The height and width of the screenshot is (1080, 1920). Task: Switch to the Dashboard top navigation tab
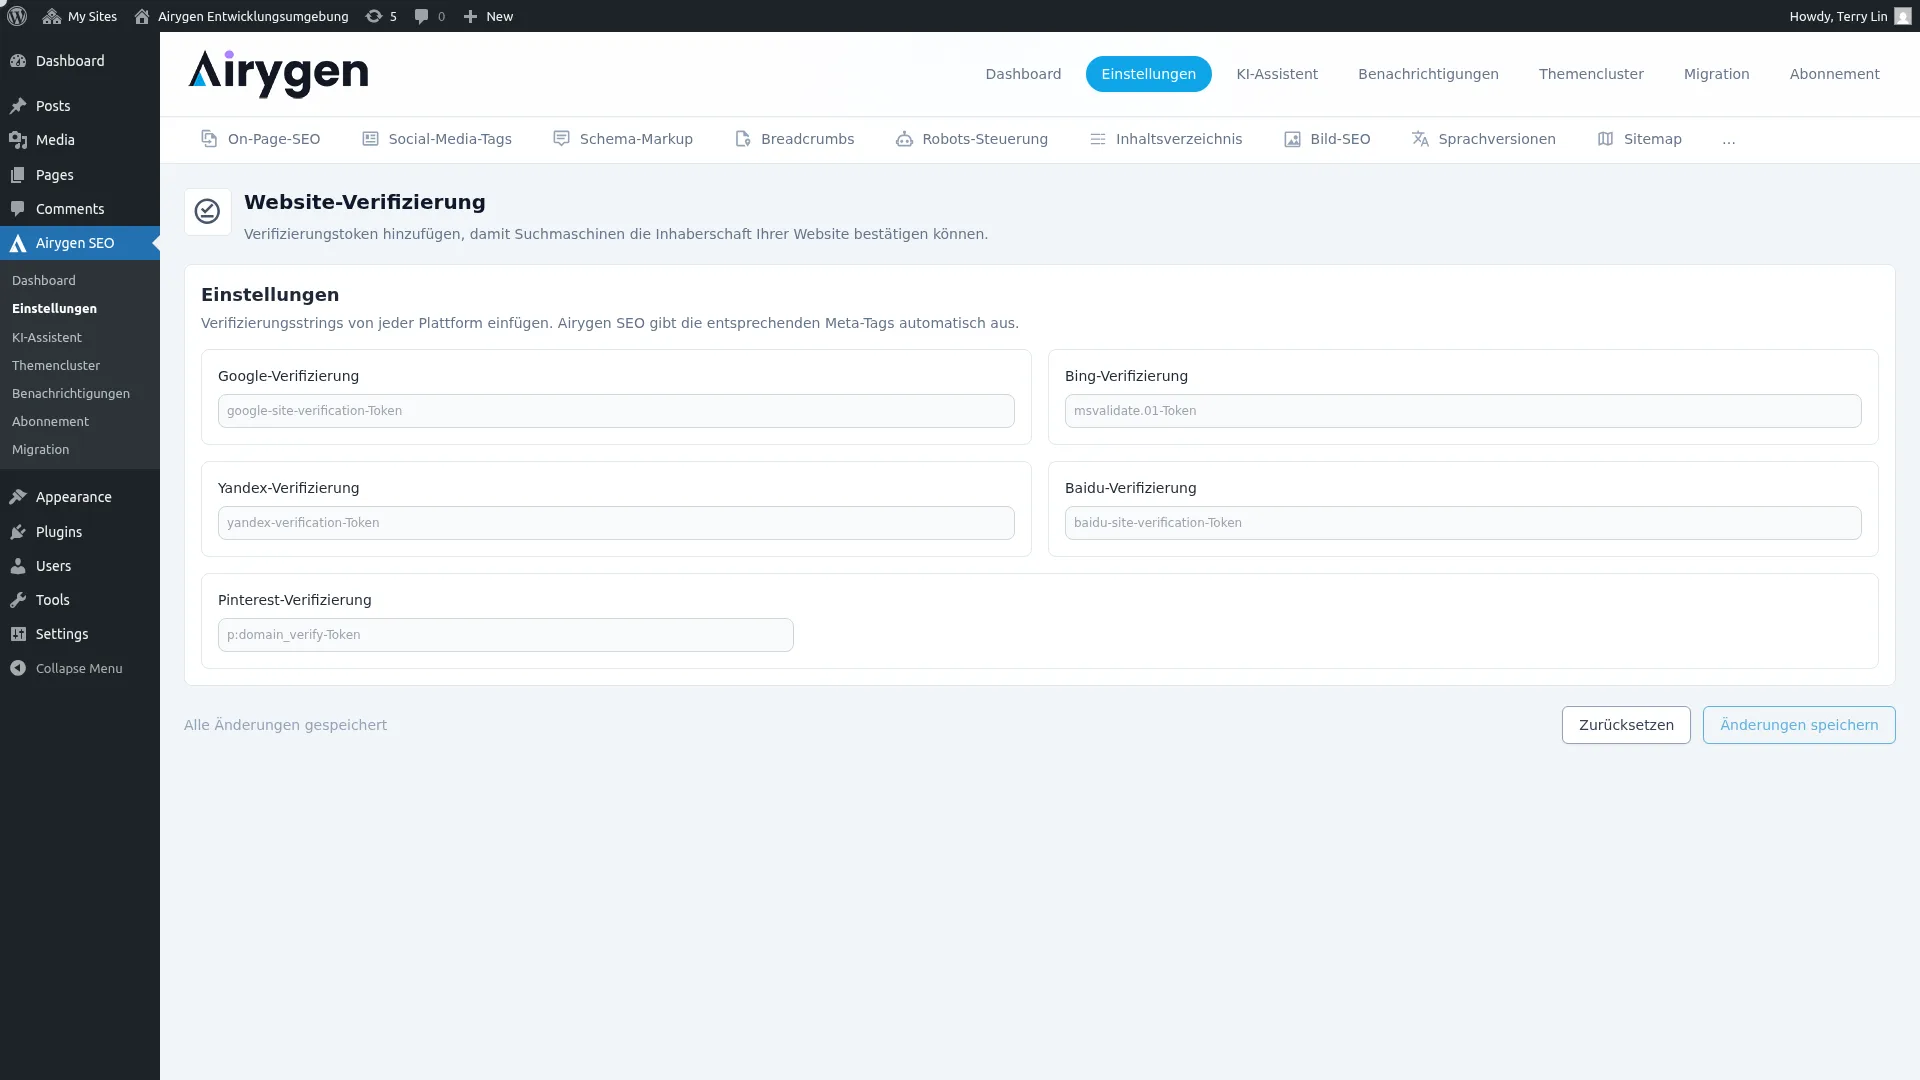click(1023, 74)
